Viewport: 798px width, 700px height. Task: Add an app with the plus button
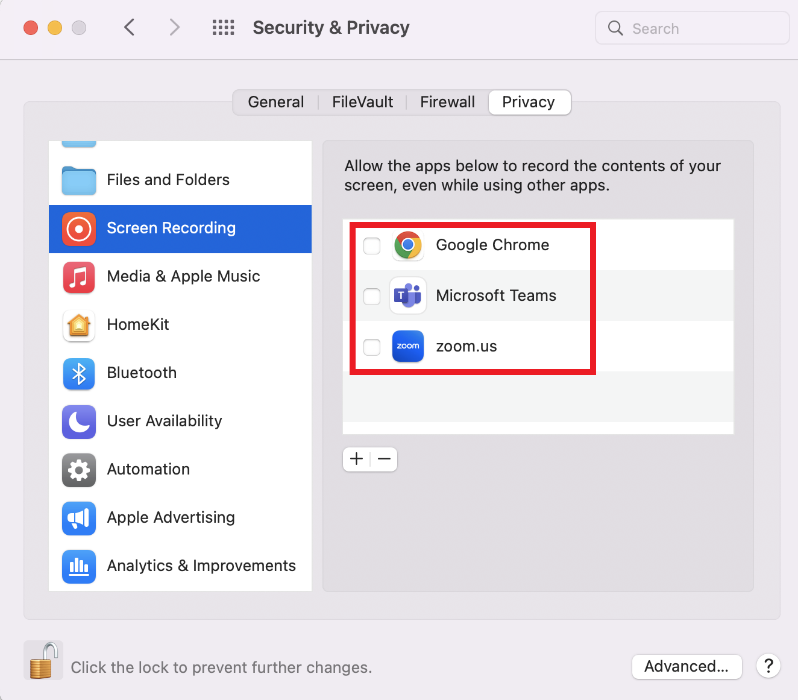point(357,459)
